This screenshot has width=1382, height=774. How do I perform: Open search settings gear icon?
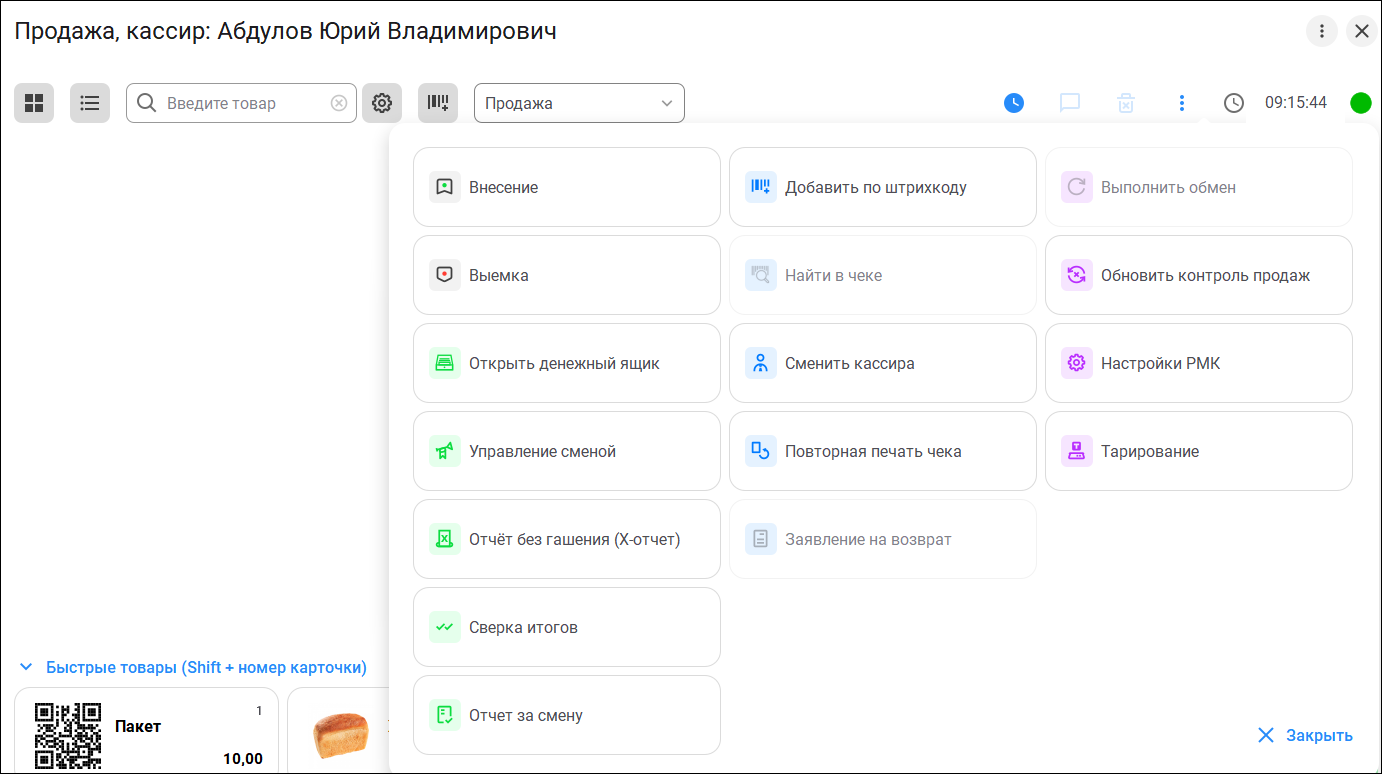tap(382, 103)
